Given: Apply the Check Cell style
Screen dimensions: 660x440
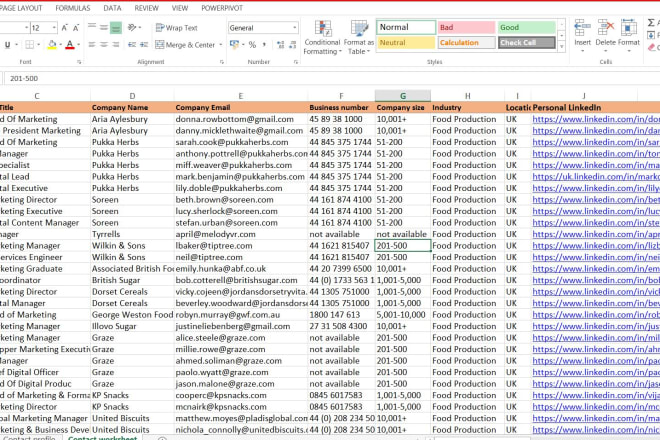Looking at the screenshot, I should tap(527, 43).
